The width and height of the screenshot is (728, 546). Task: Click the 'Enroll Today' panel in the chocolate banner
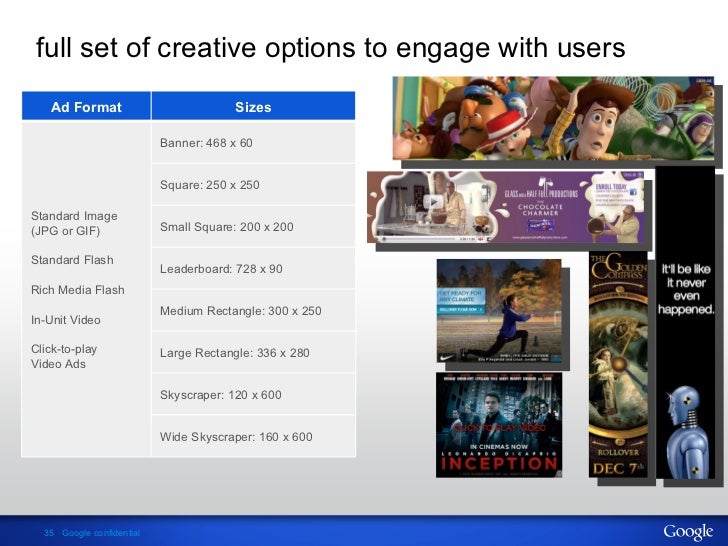click(x=616, y=194)
